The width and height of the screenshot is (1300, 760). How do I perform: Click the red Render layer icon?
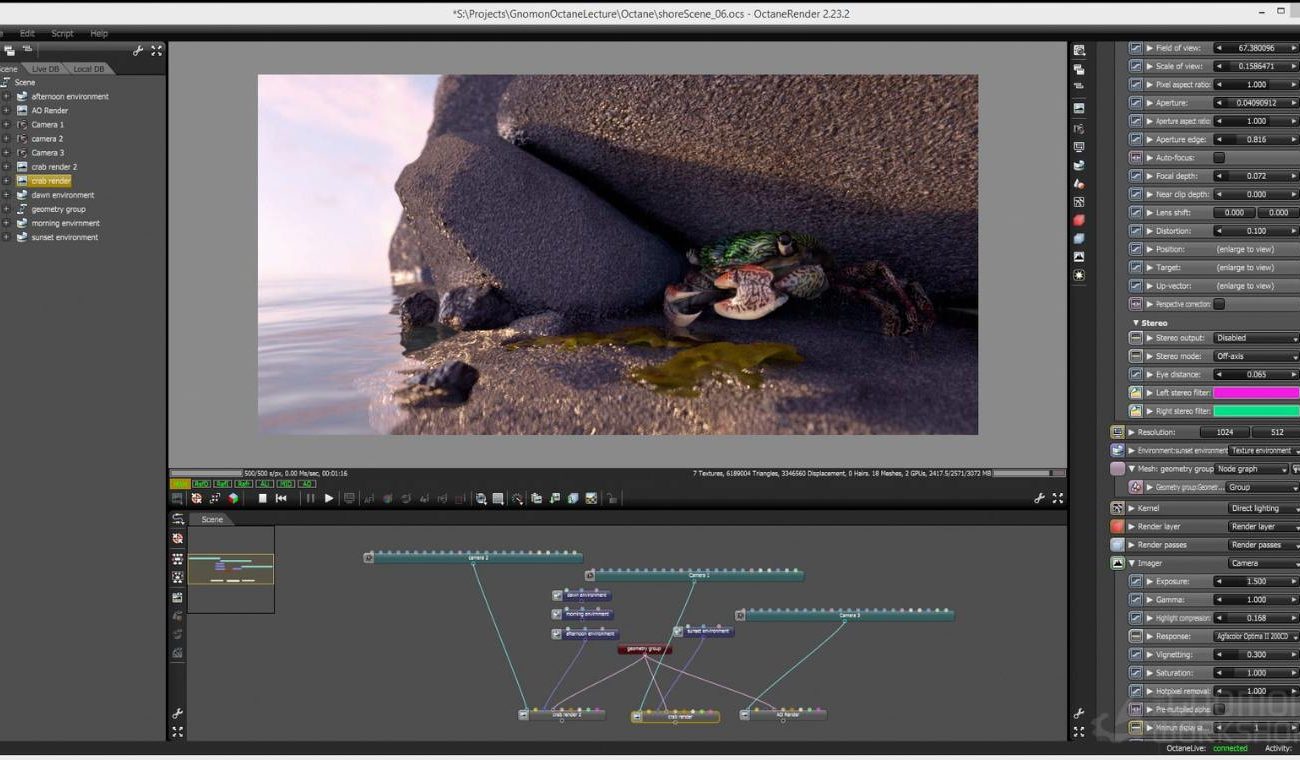1117,526
